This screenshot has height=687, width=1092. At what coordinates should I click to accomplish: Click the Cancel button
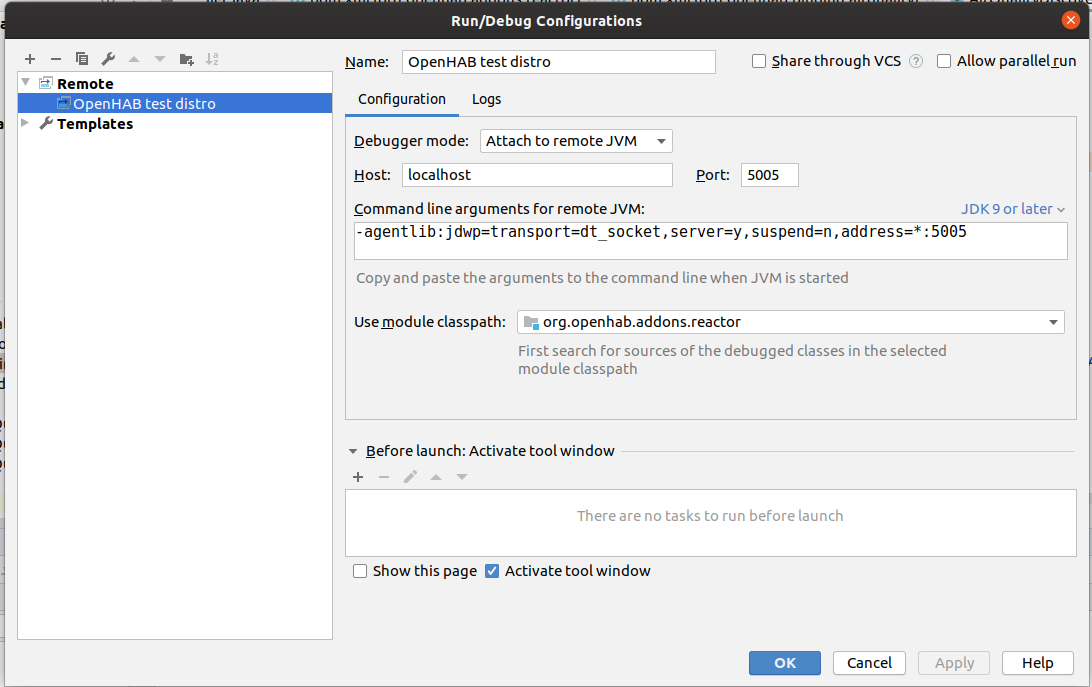(869, 662)
